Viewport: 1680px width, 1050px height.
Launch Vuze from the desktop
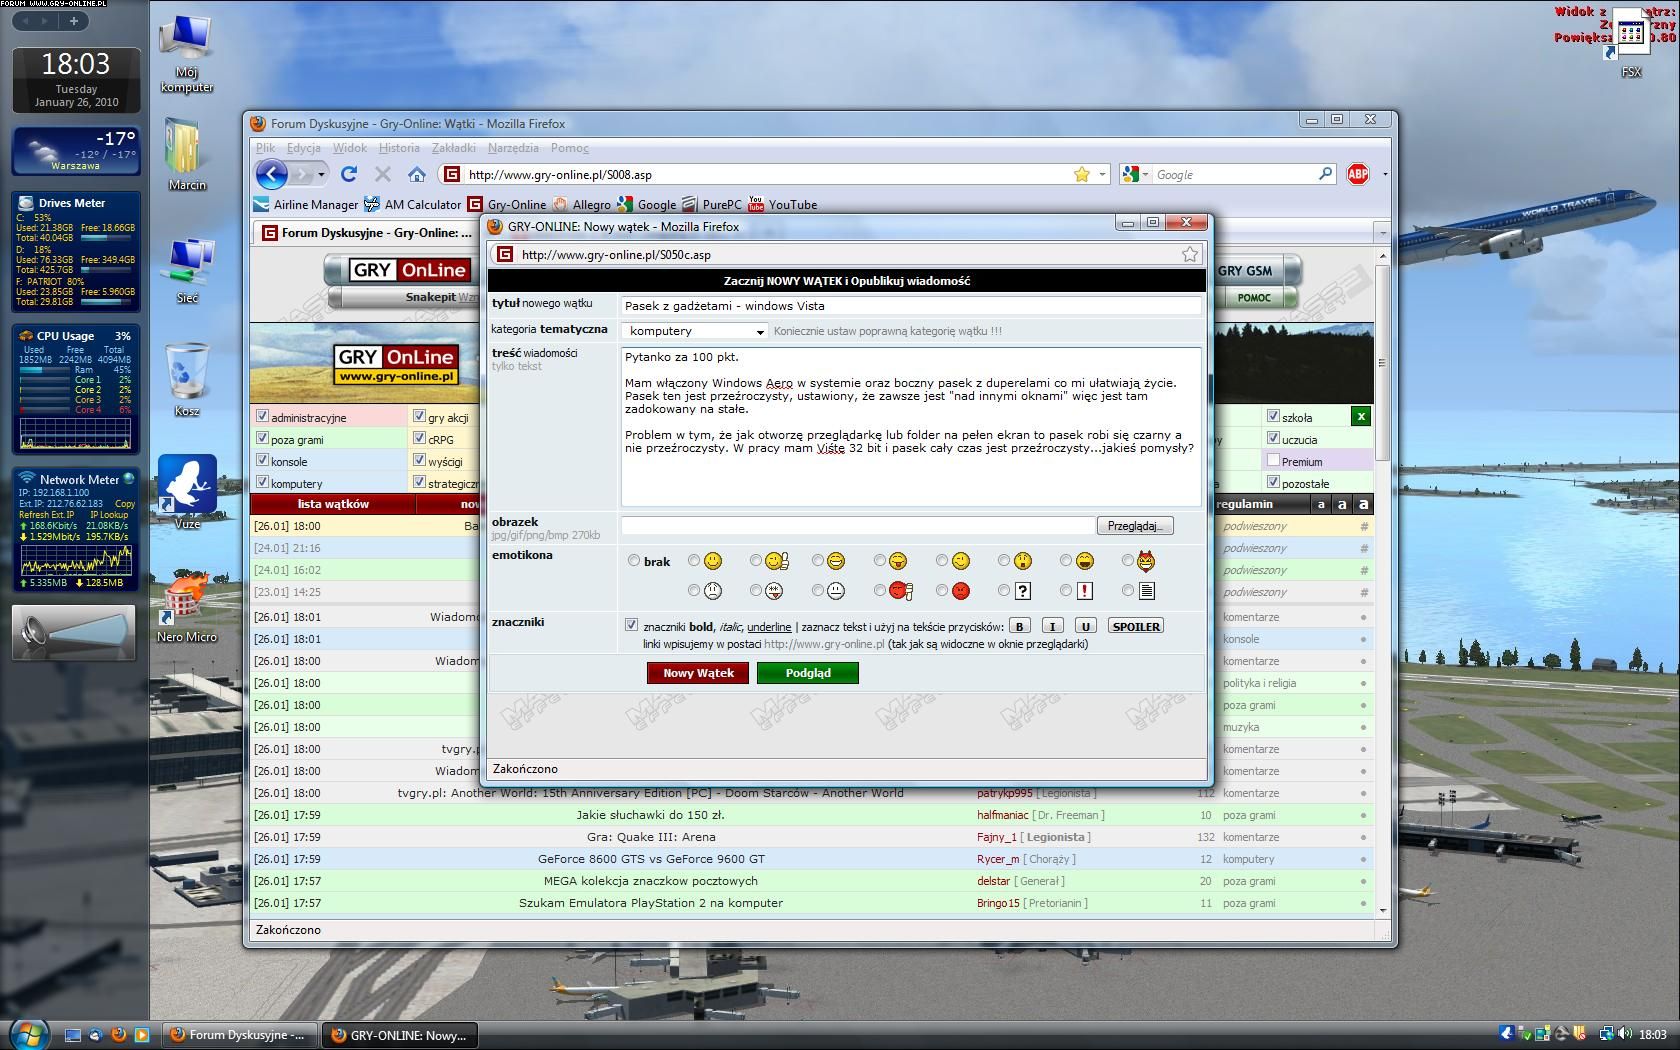click(x=187, y=492)
